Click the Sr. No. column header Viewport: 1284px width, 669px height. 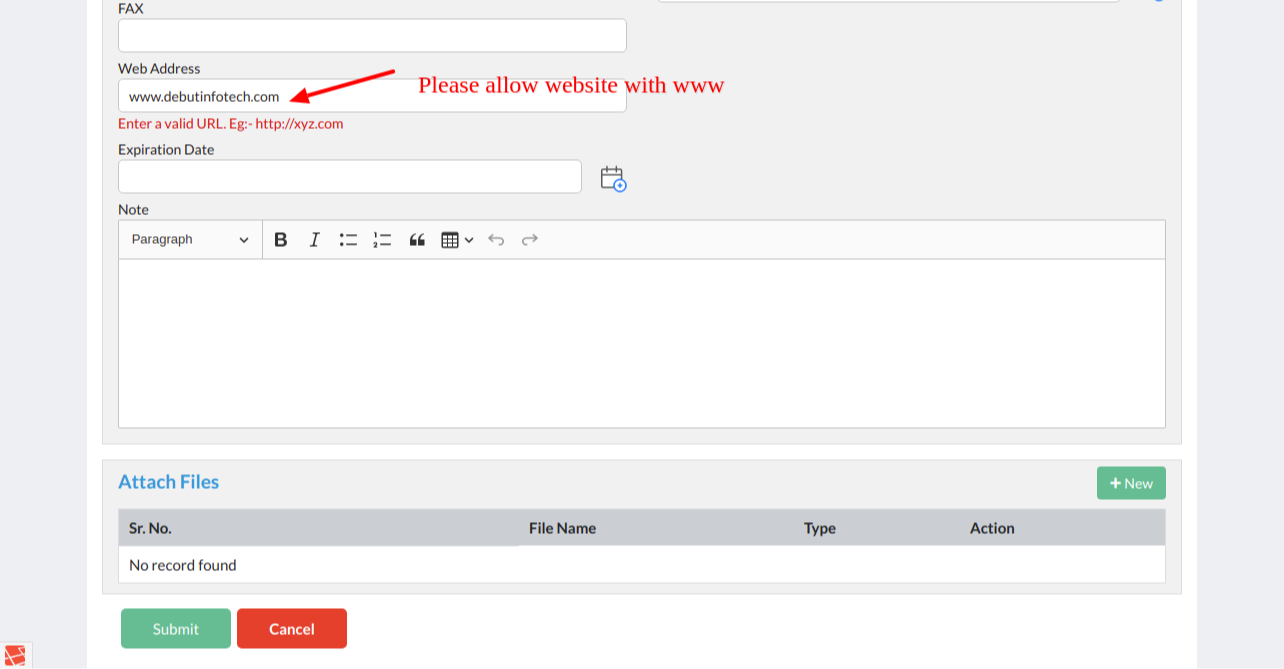[150, 528]
